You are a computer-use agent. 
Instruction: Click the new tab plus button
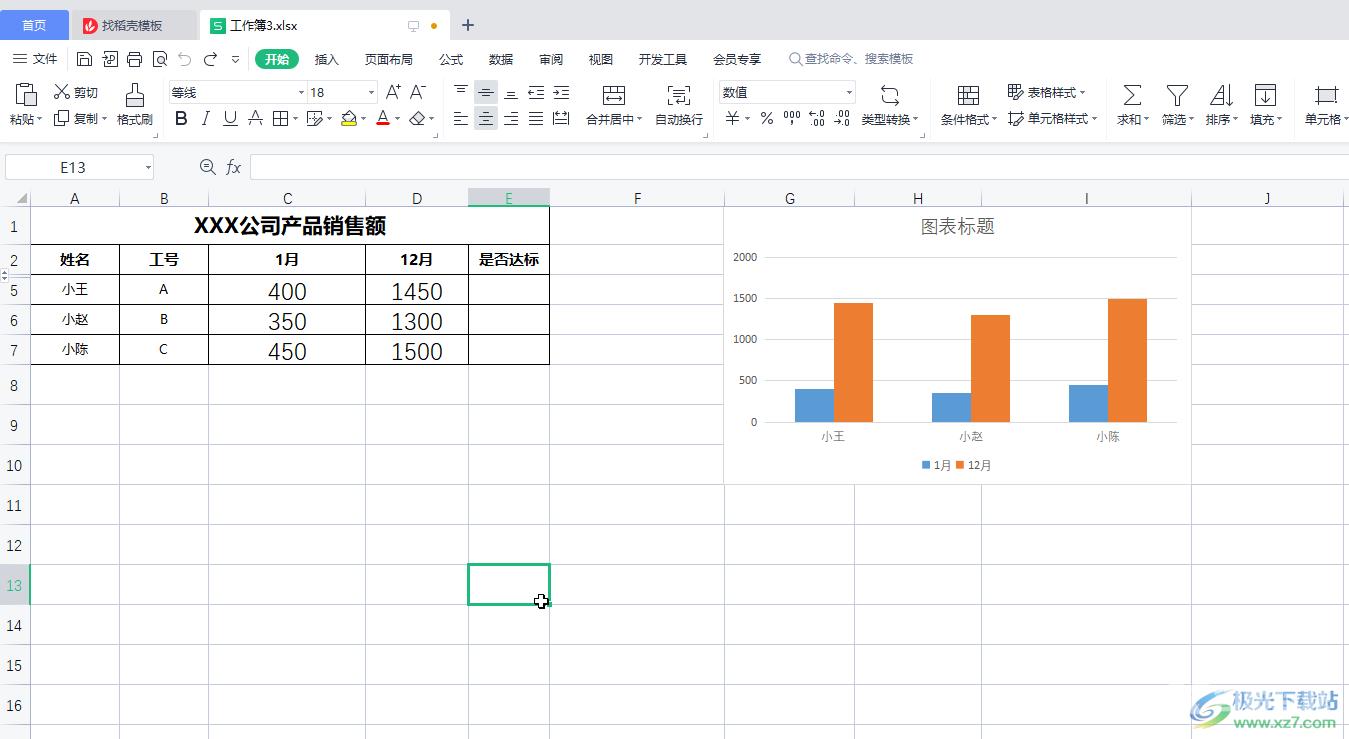click(x=468, y=25)
